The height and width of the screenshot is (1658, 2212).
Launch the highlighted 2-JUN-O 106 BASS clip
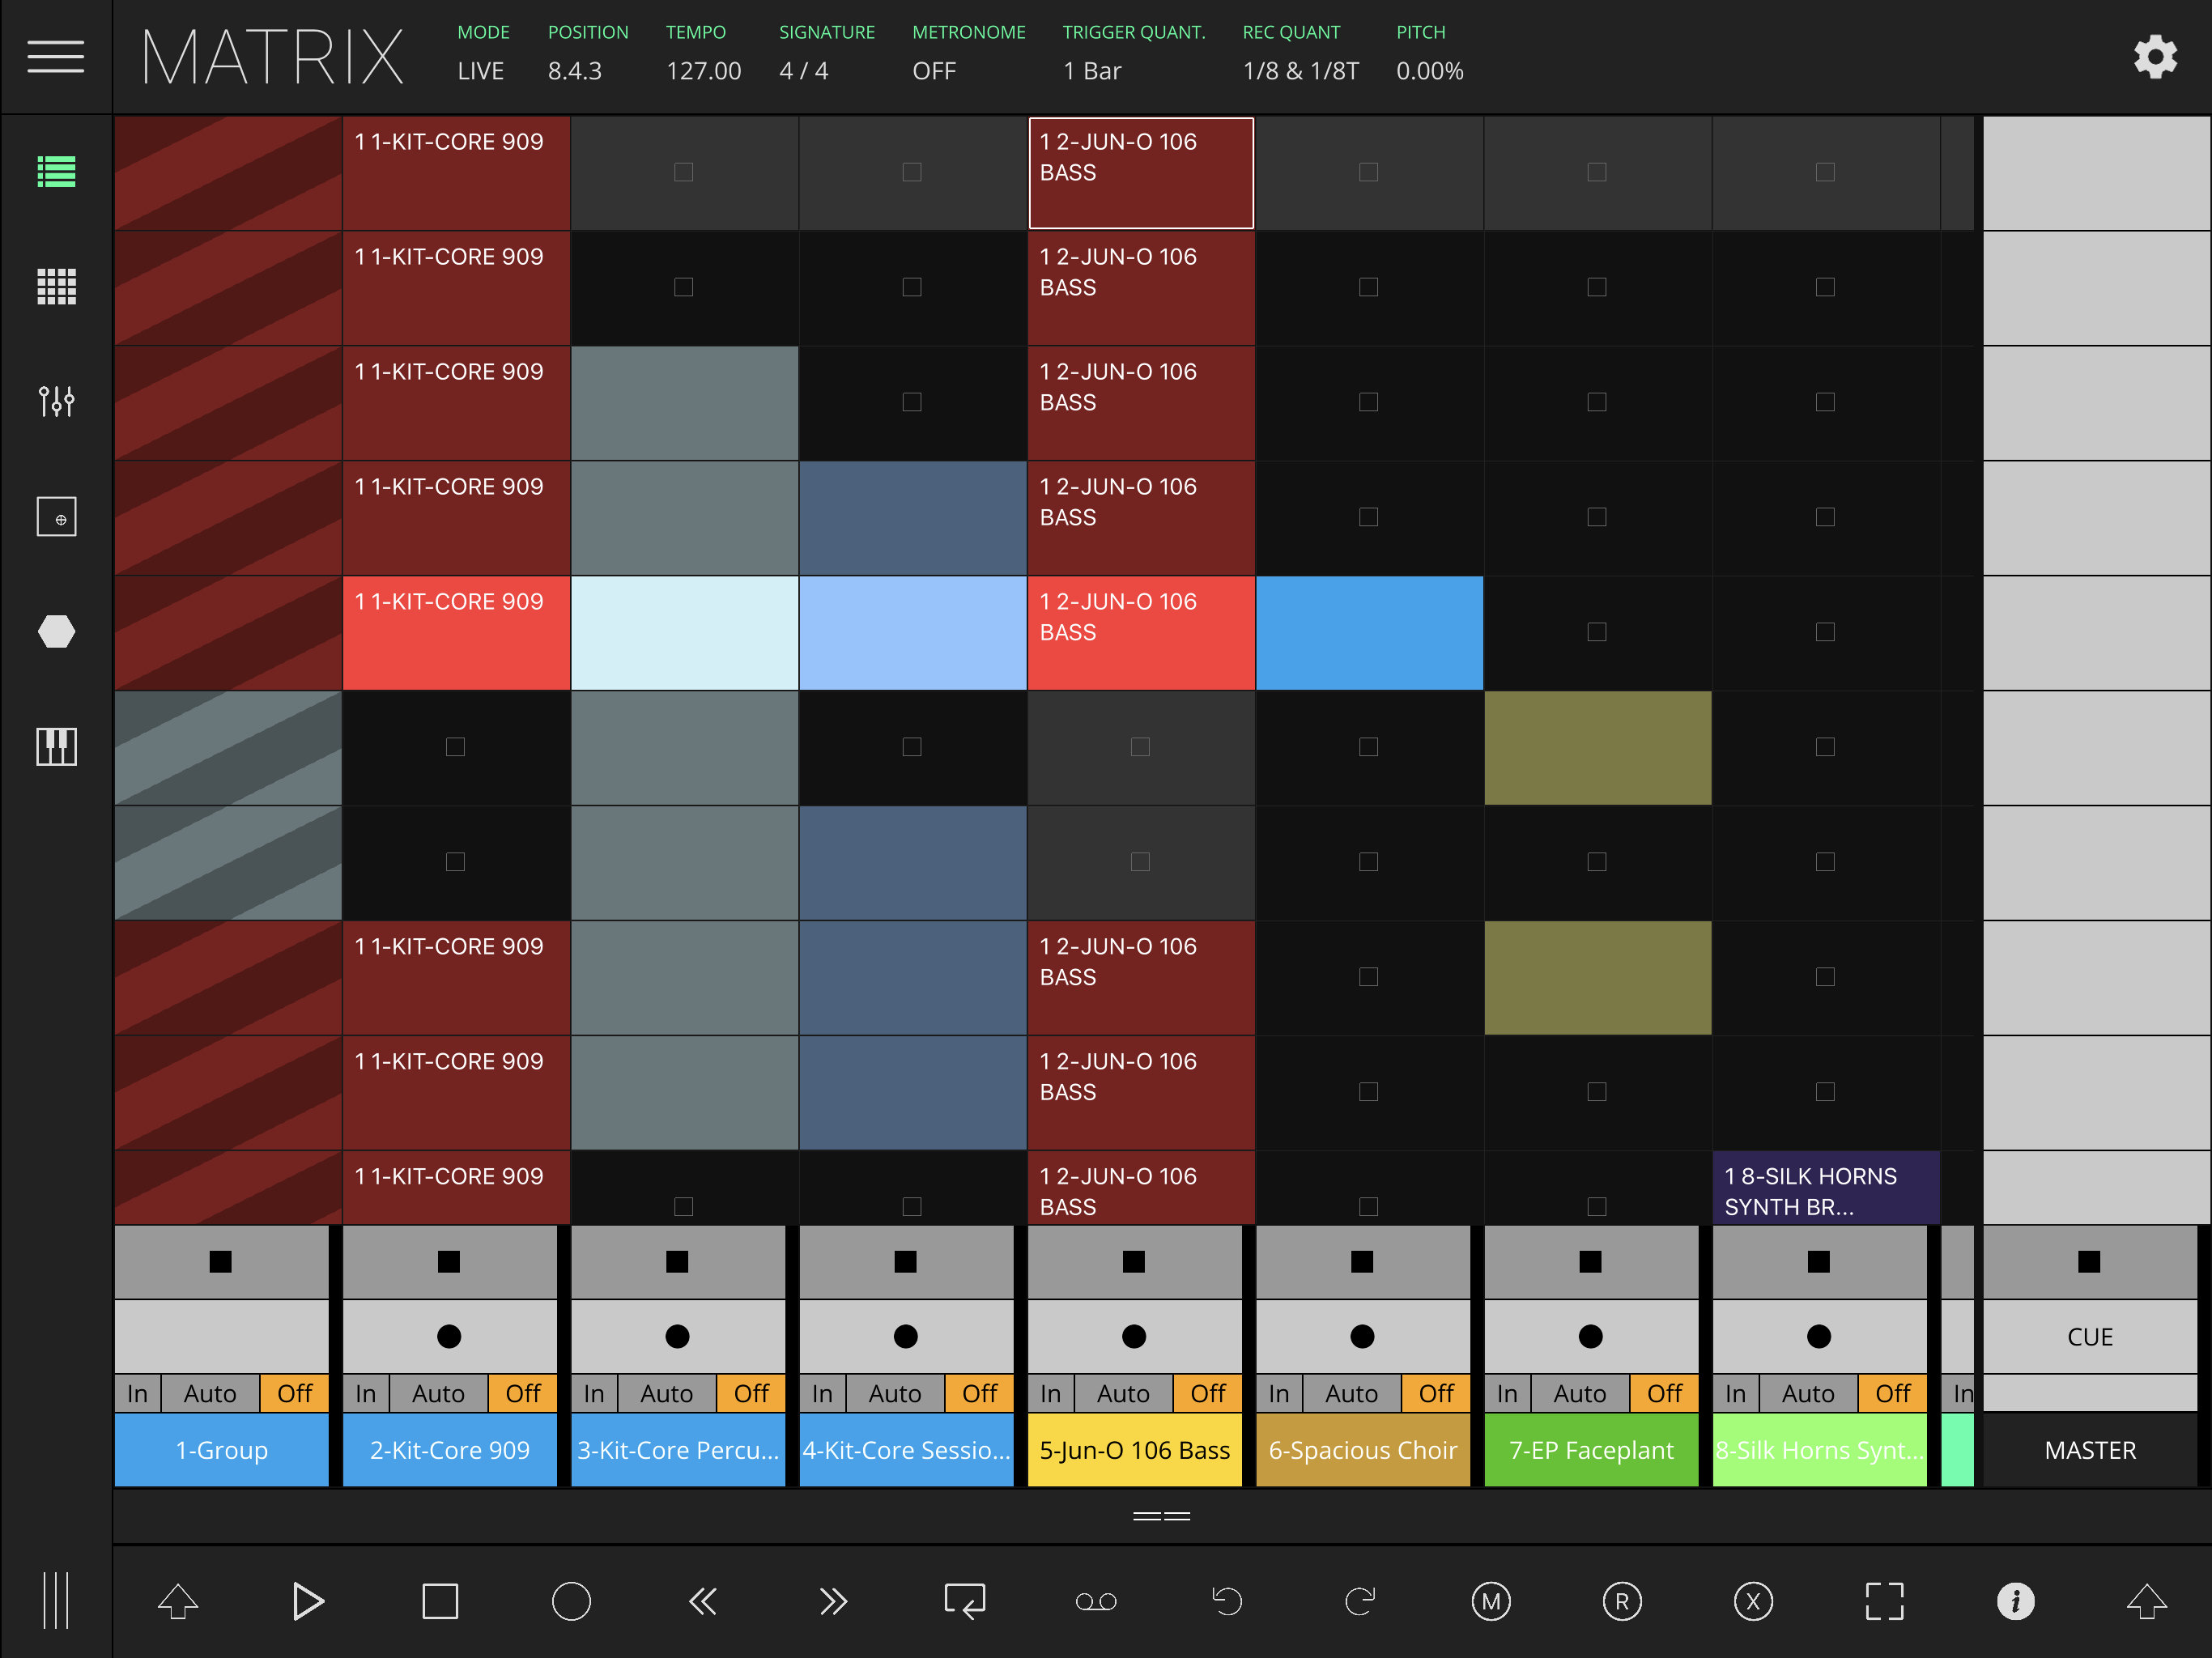1140,172
